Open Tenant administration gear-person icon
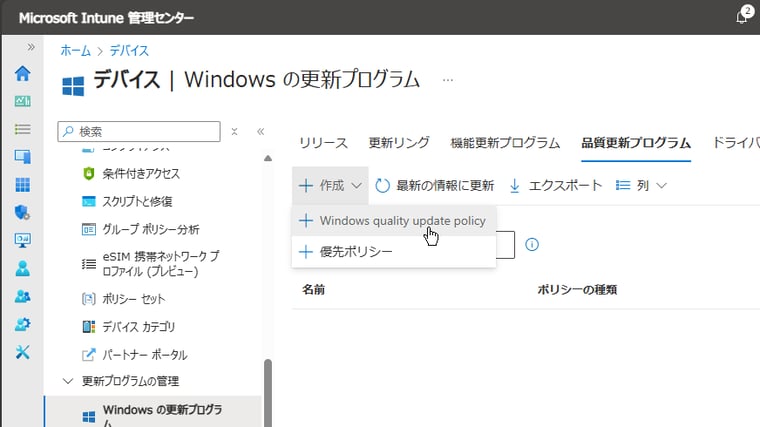Image resolution: width=760 pixels, height=427 pixels. click(22, 324)
